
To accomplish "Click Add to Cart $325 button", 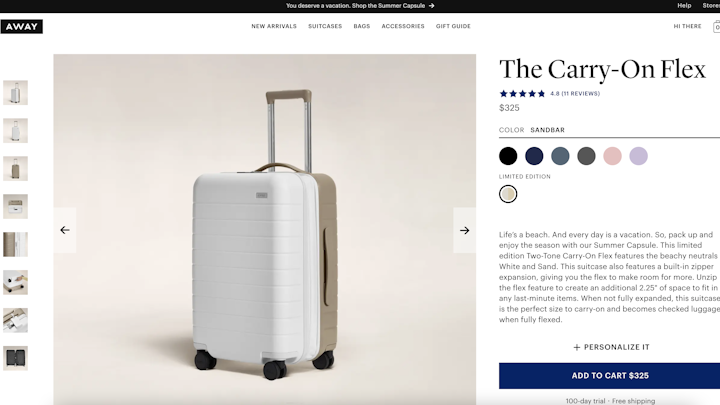I will (x=609, y=376).
